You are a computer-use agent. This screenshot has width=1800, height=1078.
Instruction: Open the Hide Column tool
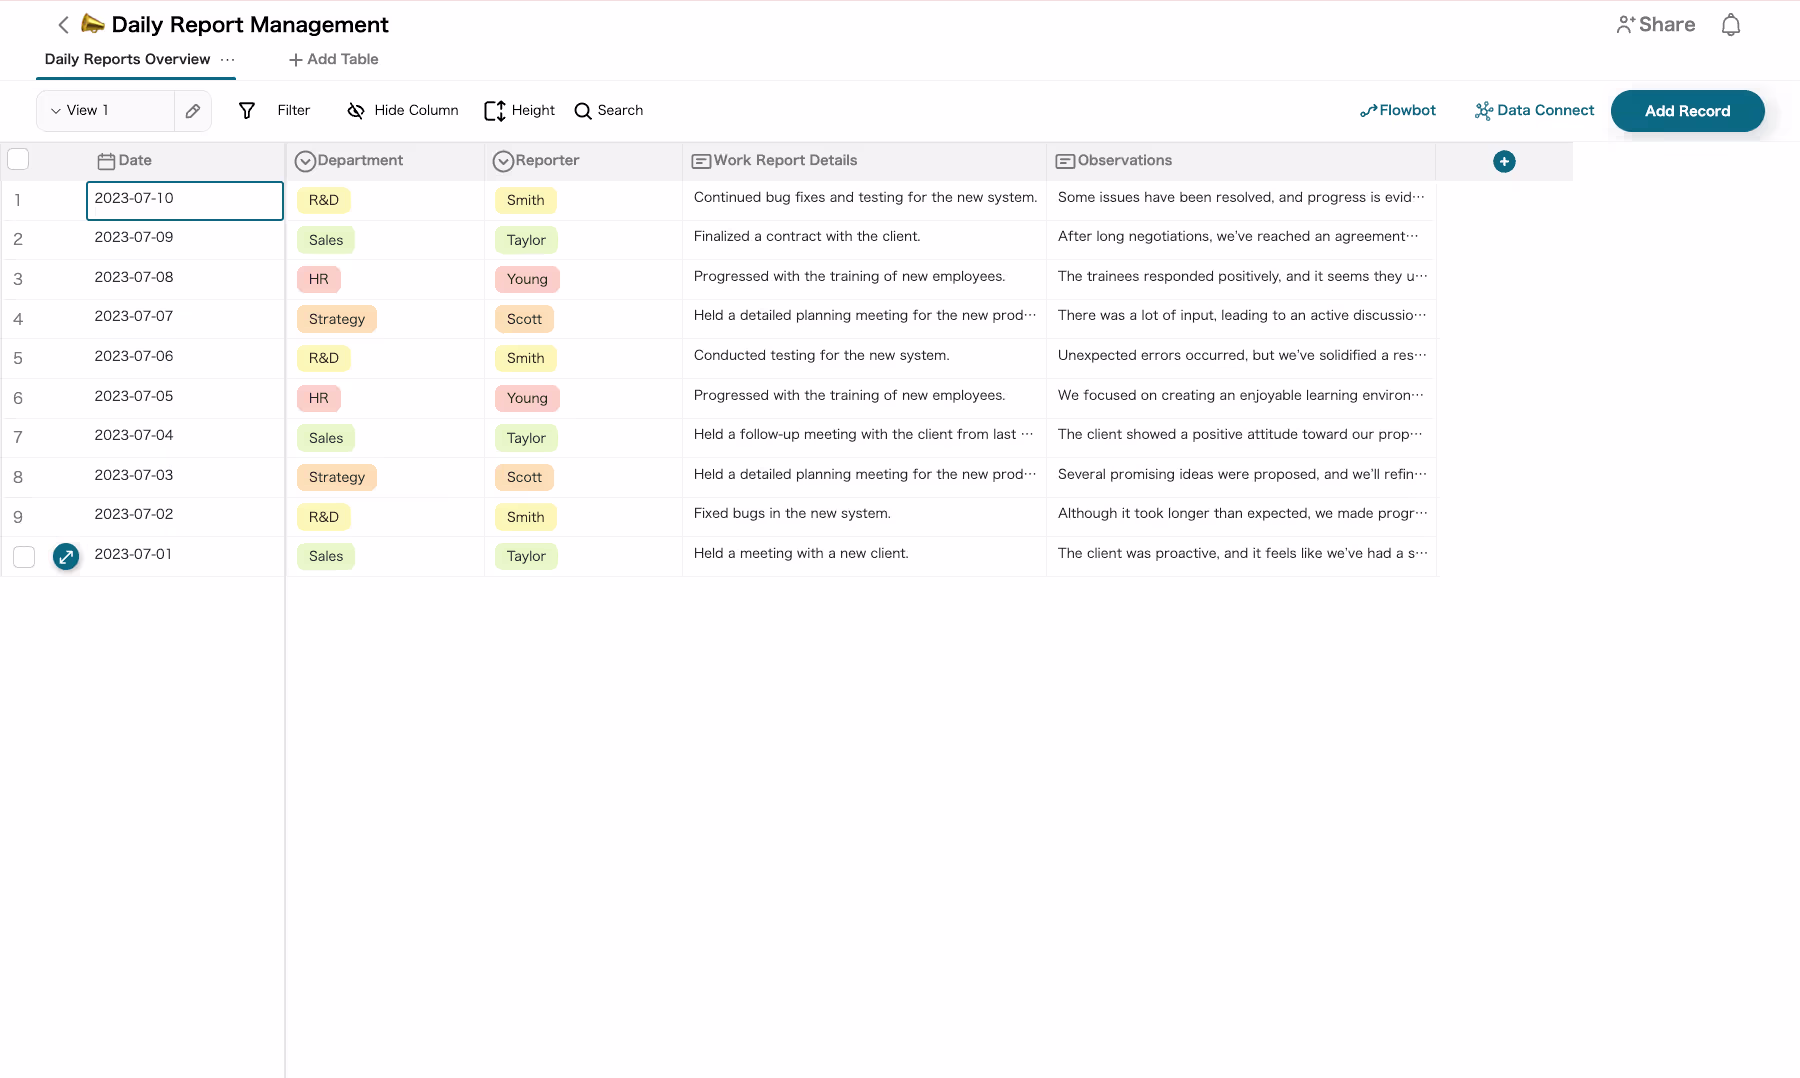tap(356, 110)
